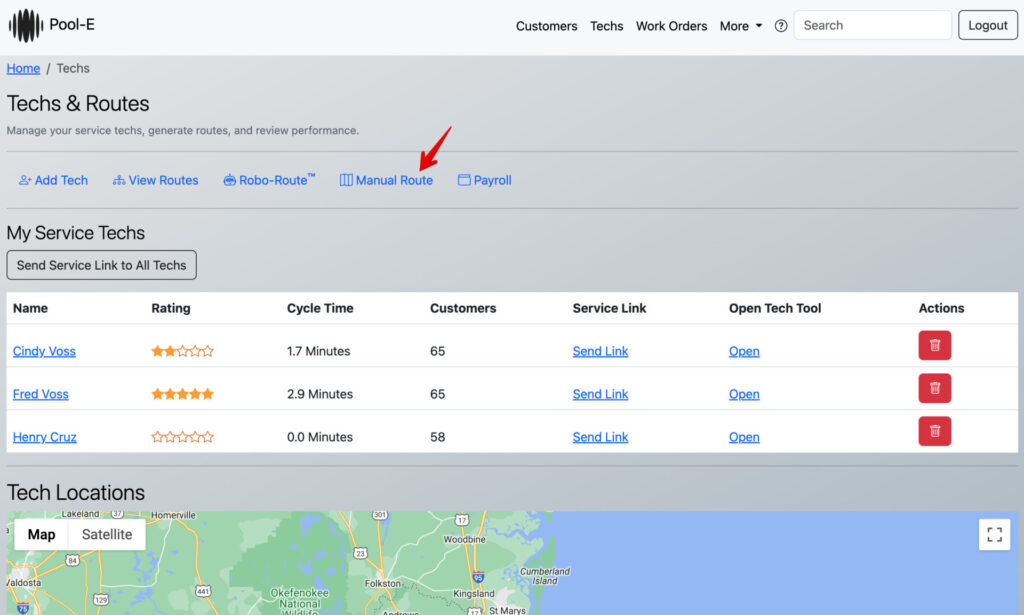Open View Routes link
Image resolution: width=1024 pixels, height=615 pixels.
click(x=155, y=180)
